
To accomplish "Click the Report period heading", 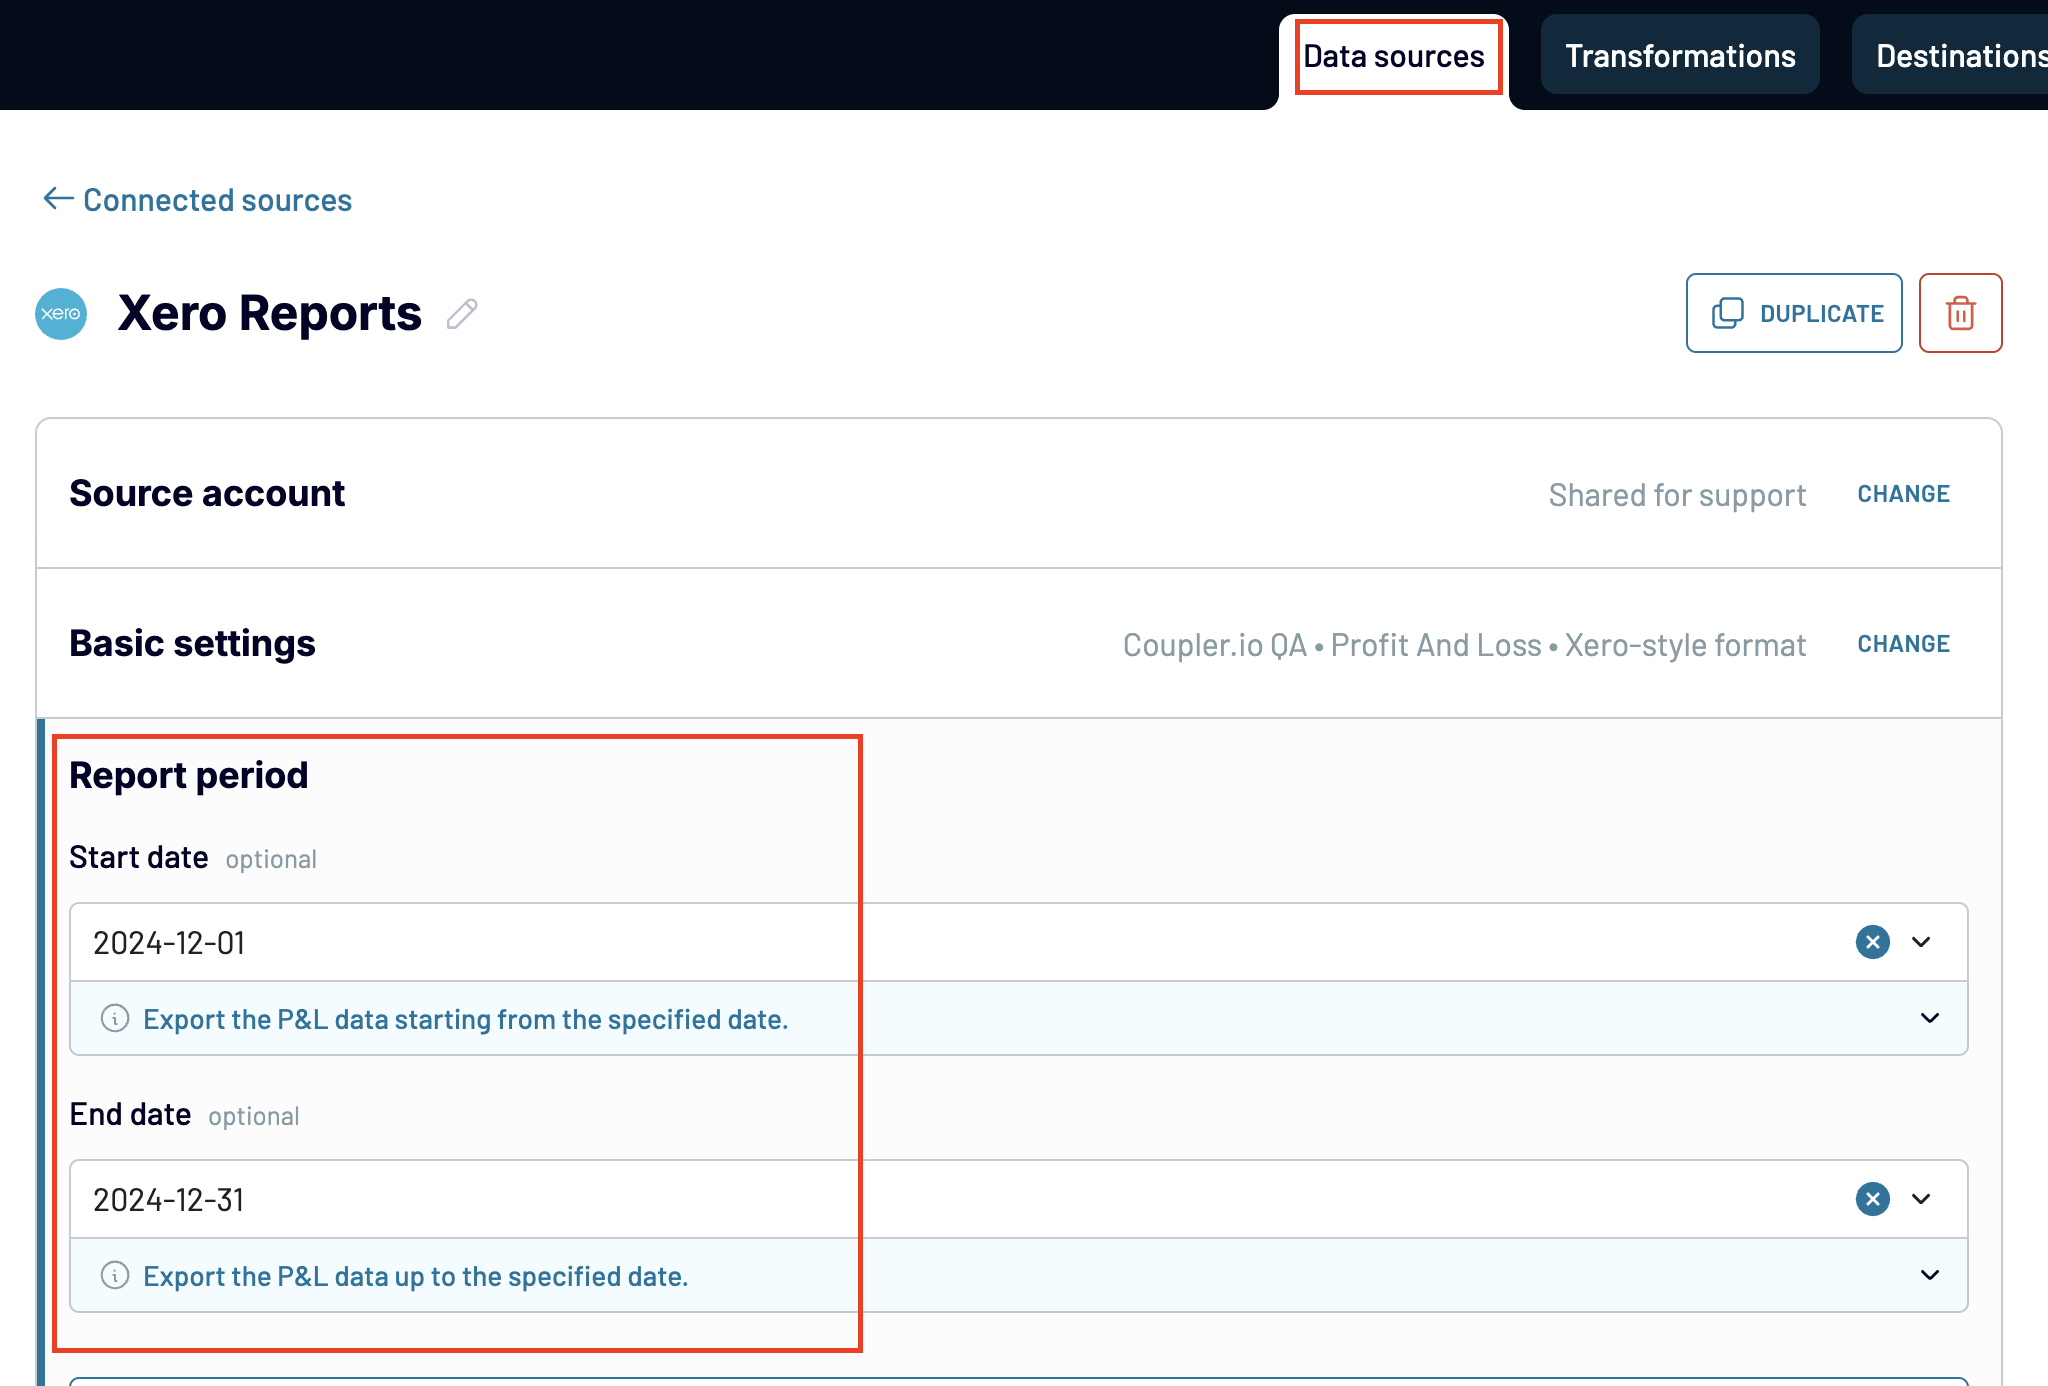I will tap(189, 776).
